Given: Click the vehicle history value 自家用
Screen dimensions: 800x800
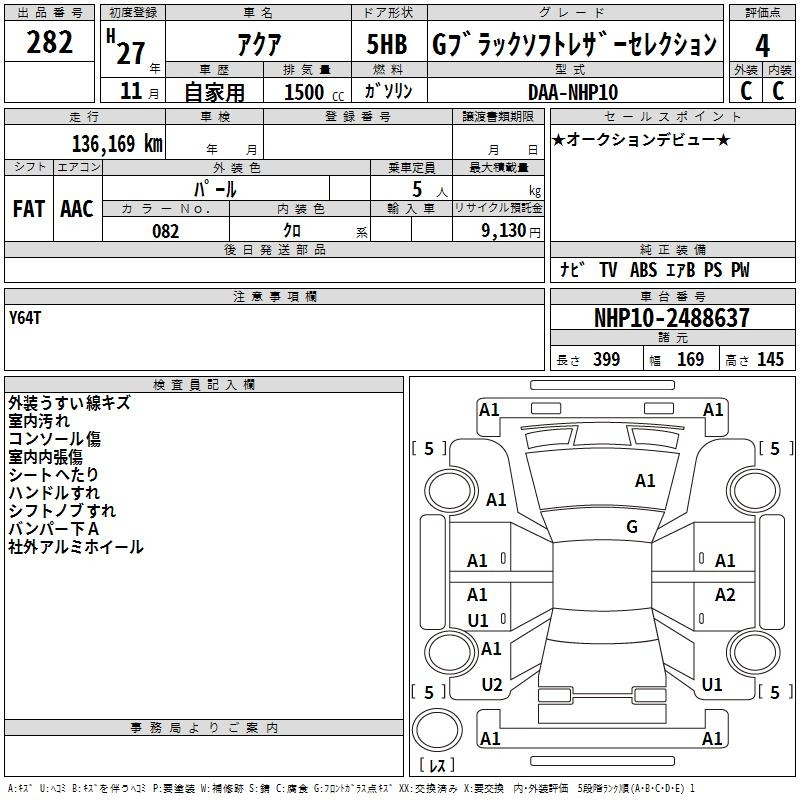Looking at the screenshot, I should 214,92.
